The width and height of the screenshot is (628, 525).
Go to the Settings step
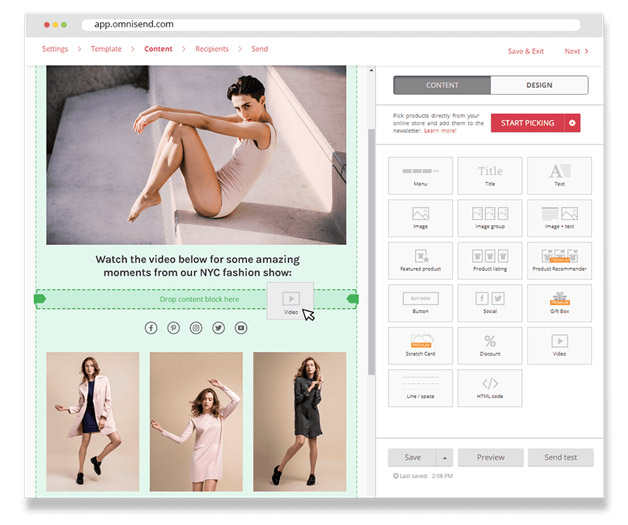coord(55,49)
